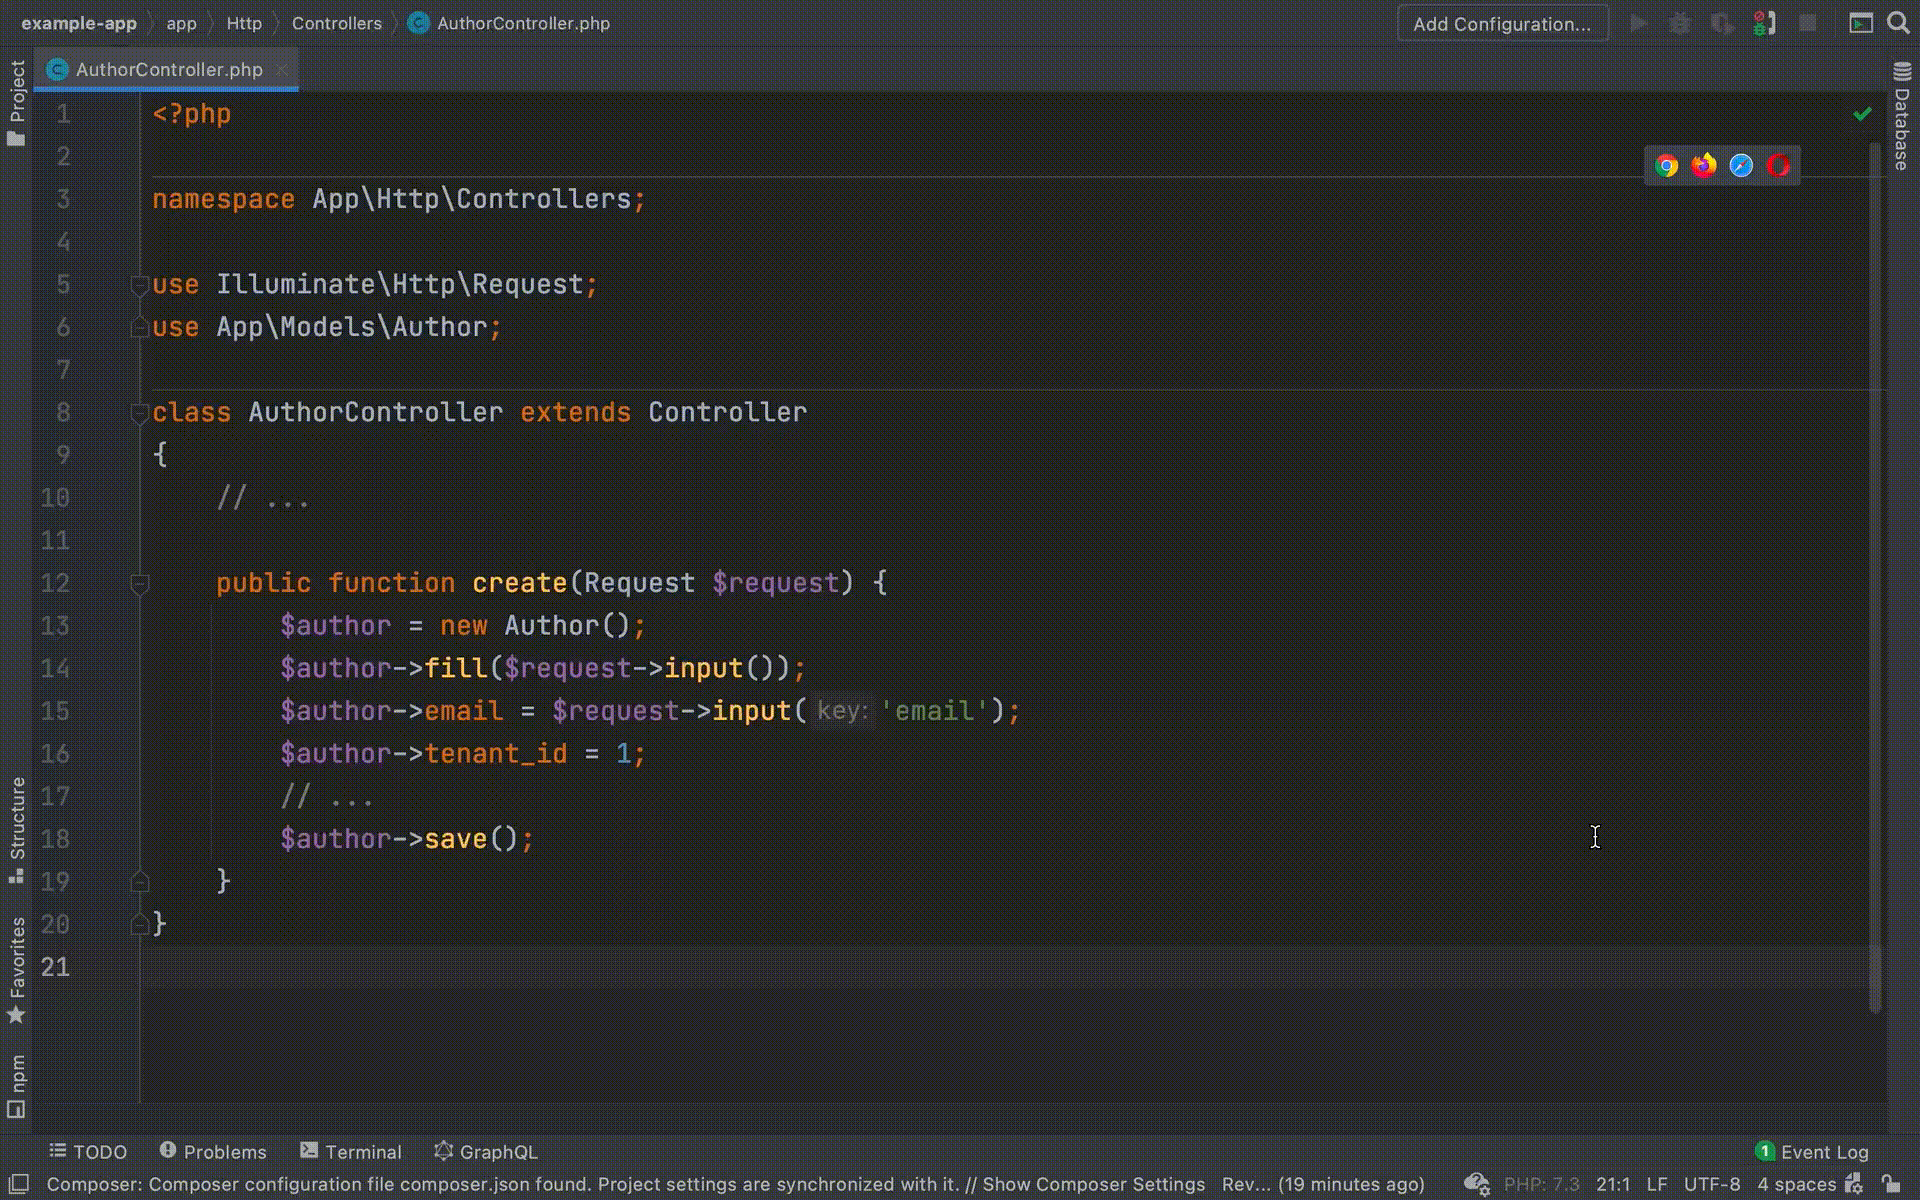Click the green inspection checkmark icon
The image size is (1920, 1200).
click(x=1862, y=114)
